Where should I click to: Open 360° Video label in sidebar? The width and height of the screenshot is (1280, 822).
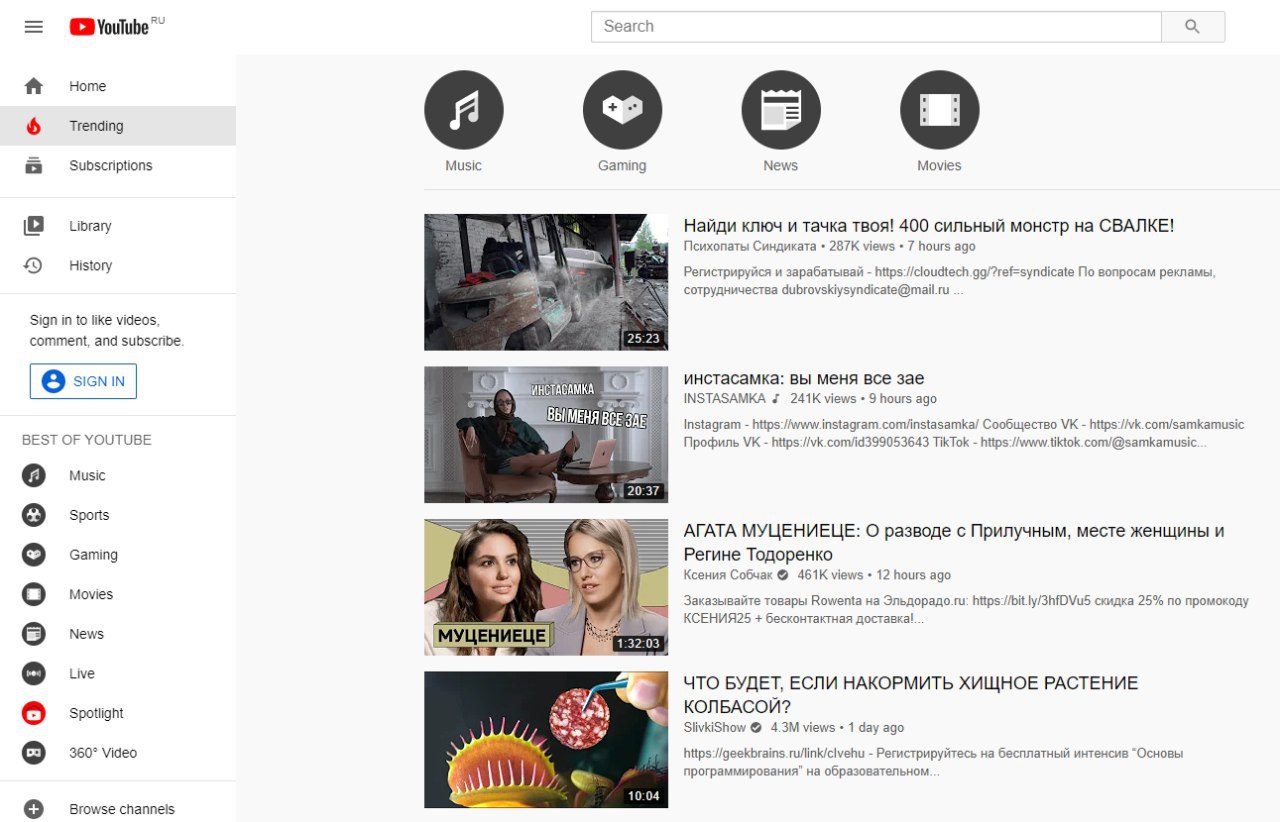coord(103,752)
